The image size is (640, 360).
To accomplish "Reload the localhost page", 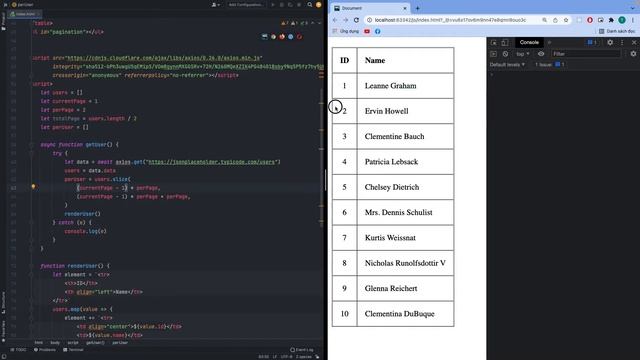I will point(356,20).
